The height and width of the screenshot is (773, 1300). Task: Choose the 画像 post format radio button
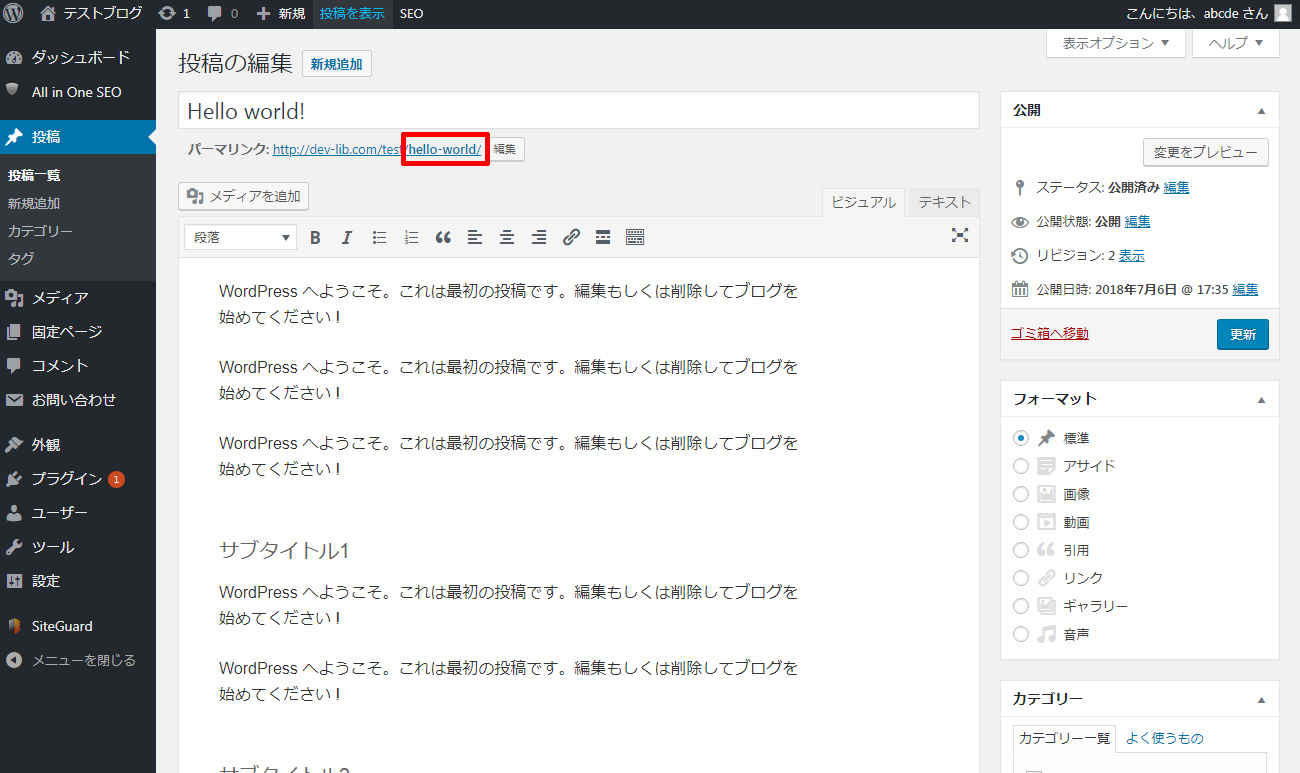[x=1021, y=494]
